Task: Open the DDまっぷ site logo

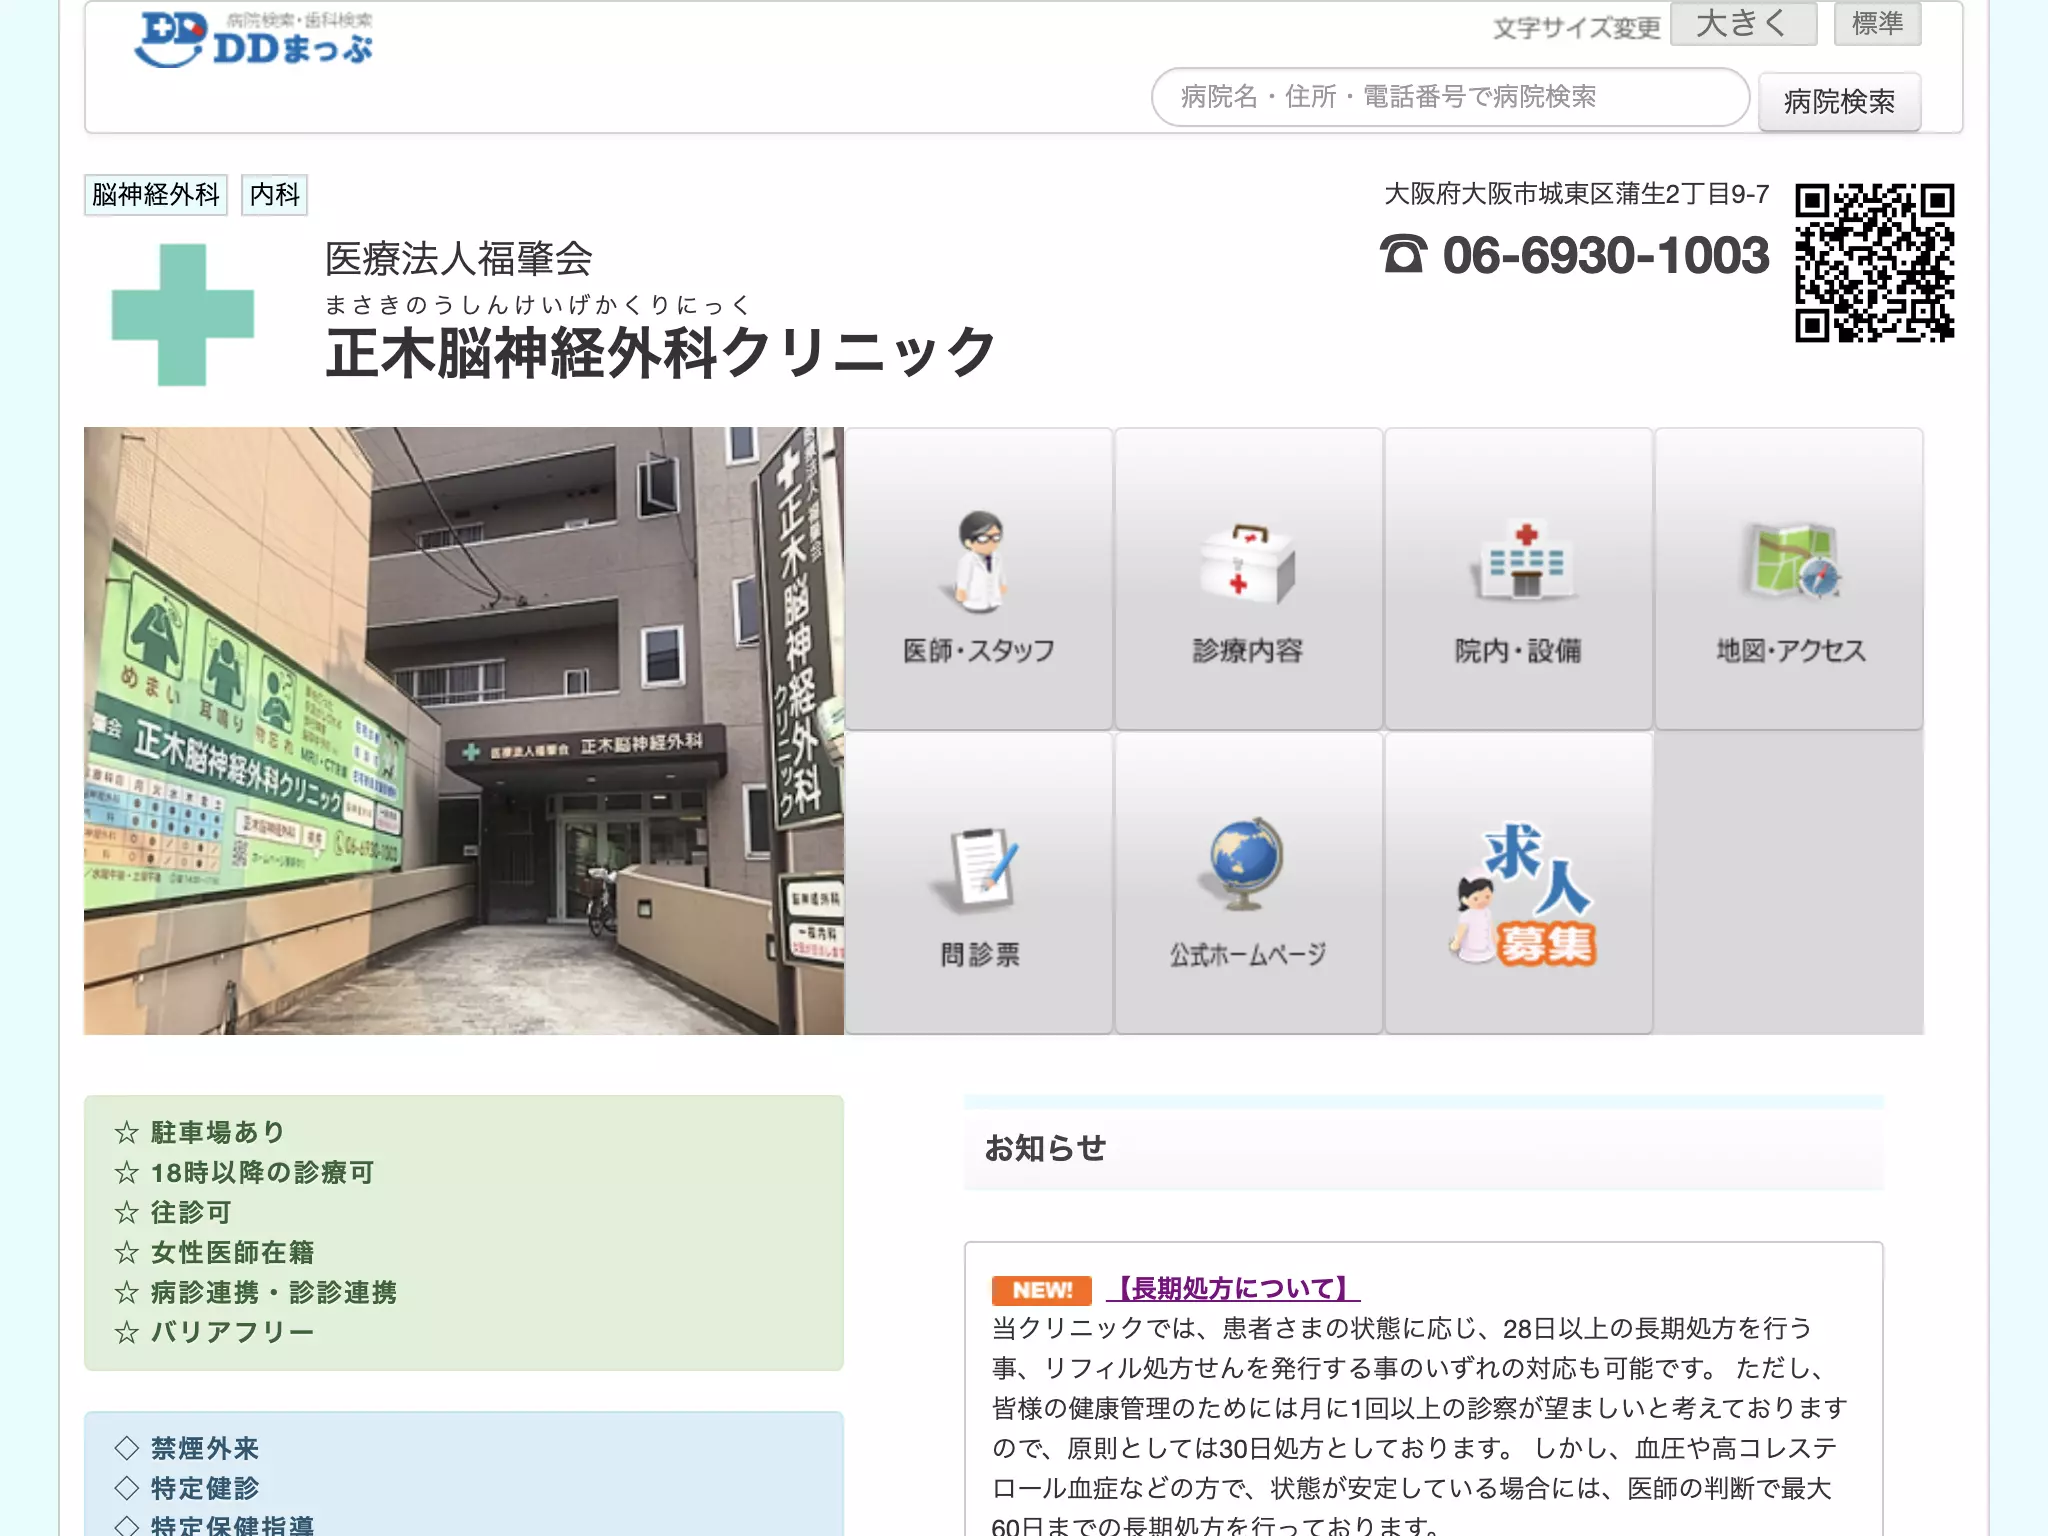Action: [253, 40]
